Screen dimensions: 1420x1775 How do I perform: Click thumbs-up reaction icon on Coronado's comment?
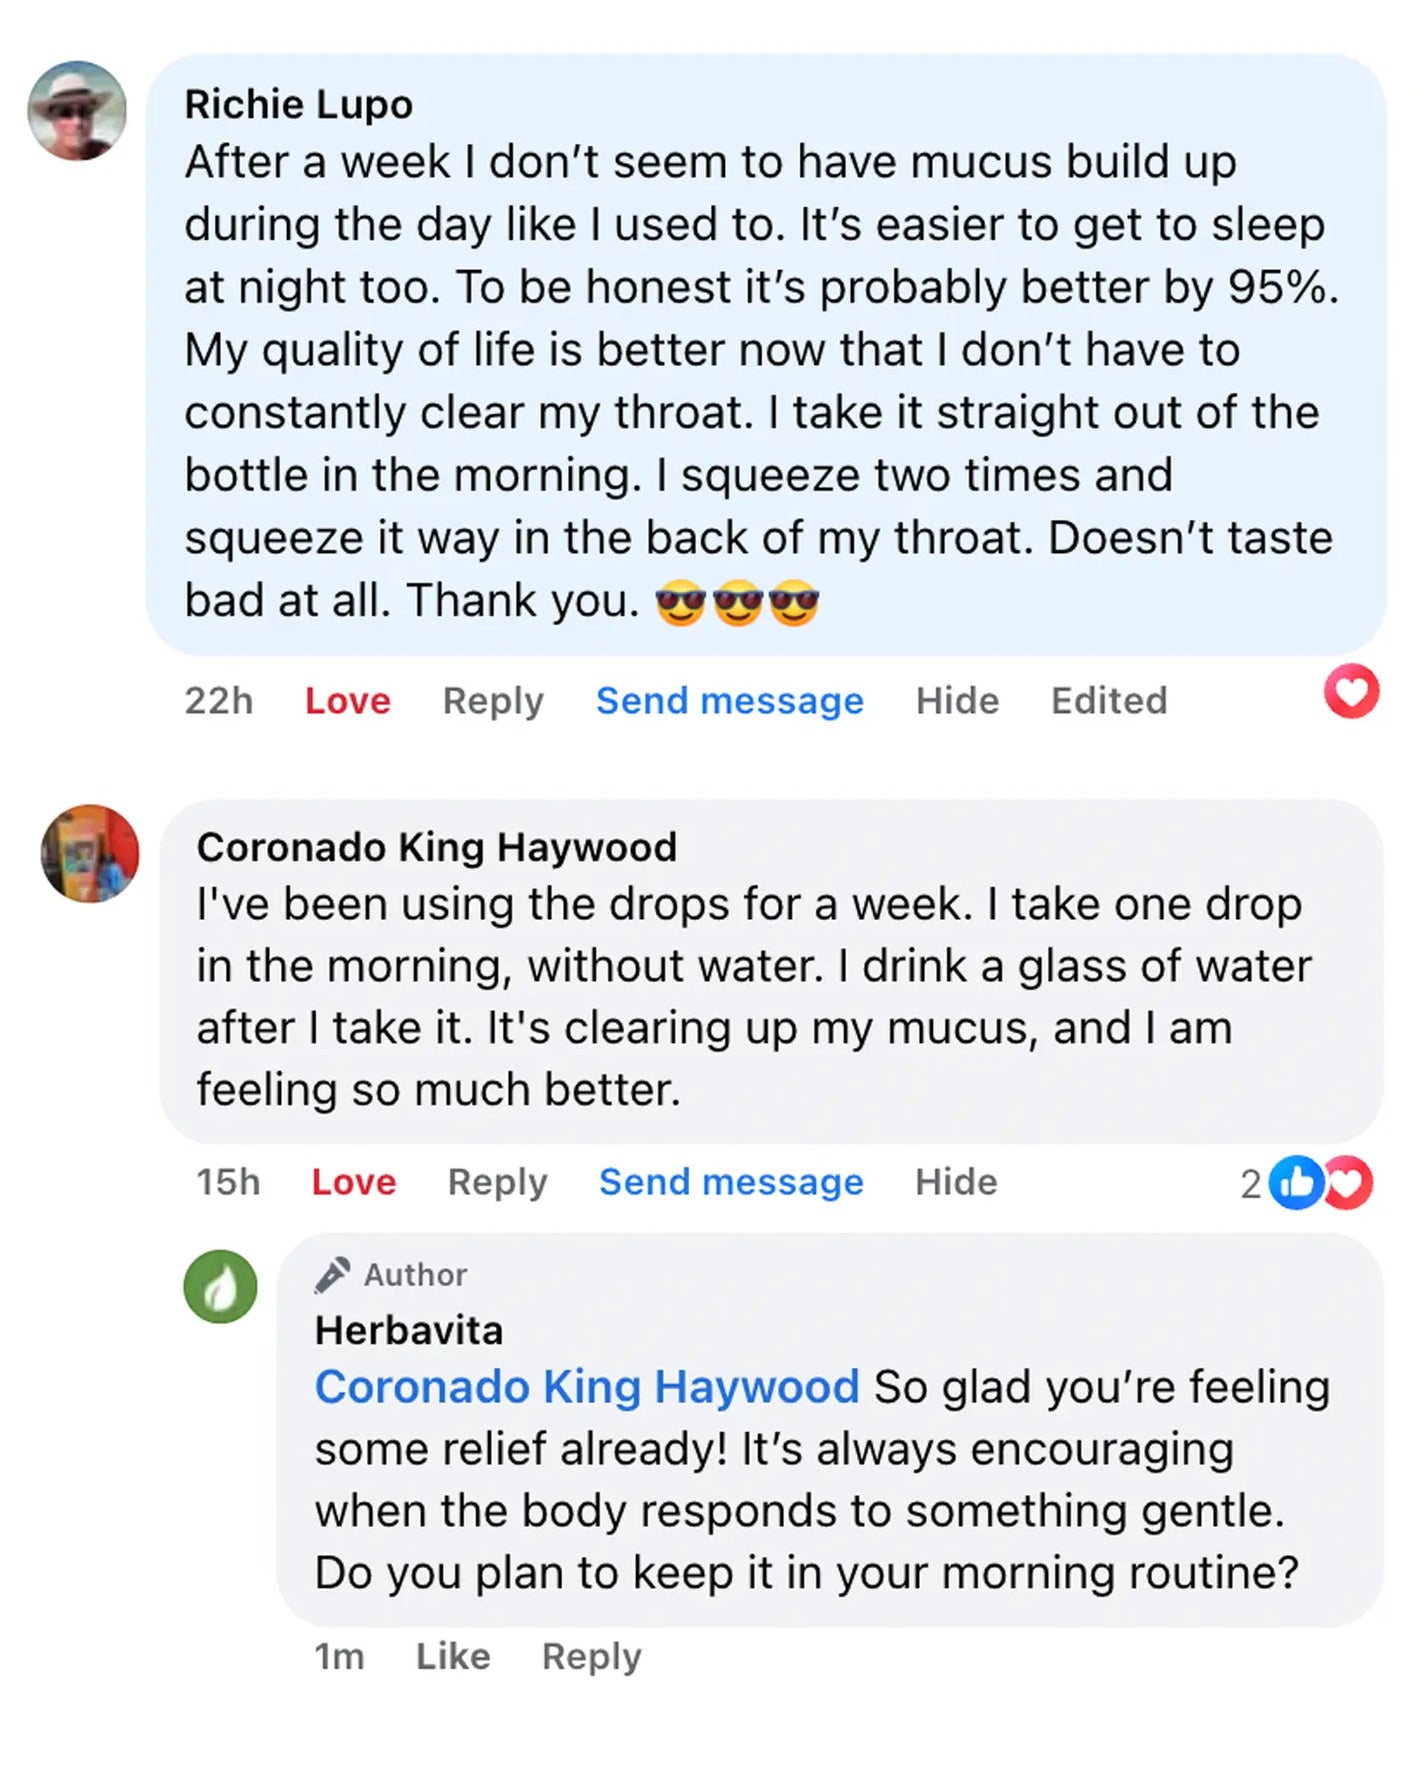pos(1296,1183)
